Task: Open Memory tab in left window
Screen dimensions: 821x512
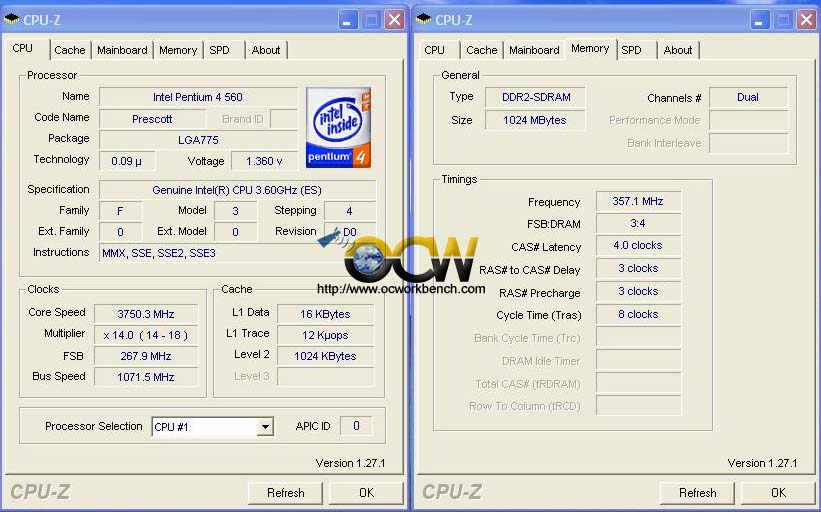Action: 178,50
